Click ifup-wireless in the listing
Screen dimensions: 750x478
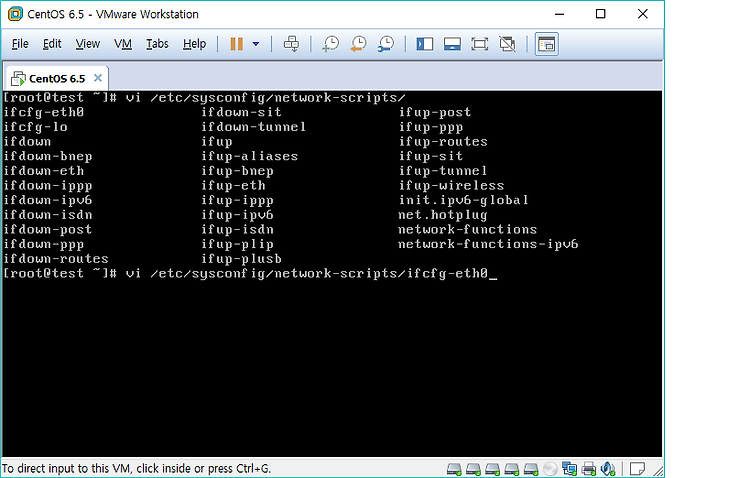(452, 186)
